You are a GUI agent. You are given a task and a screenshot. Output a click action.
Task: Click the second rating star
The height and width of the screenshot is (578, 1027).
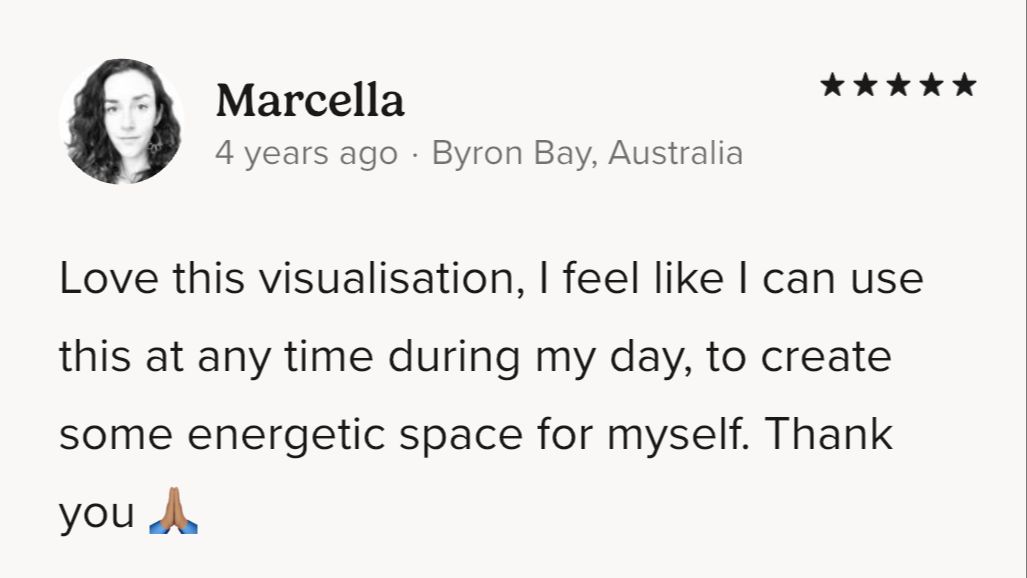pos(866,85)
